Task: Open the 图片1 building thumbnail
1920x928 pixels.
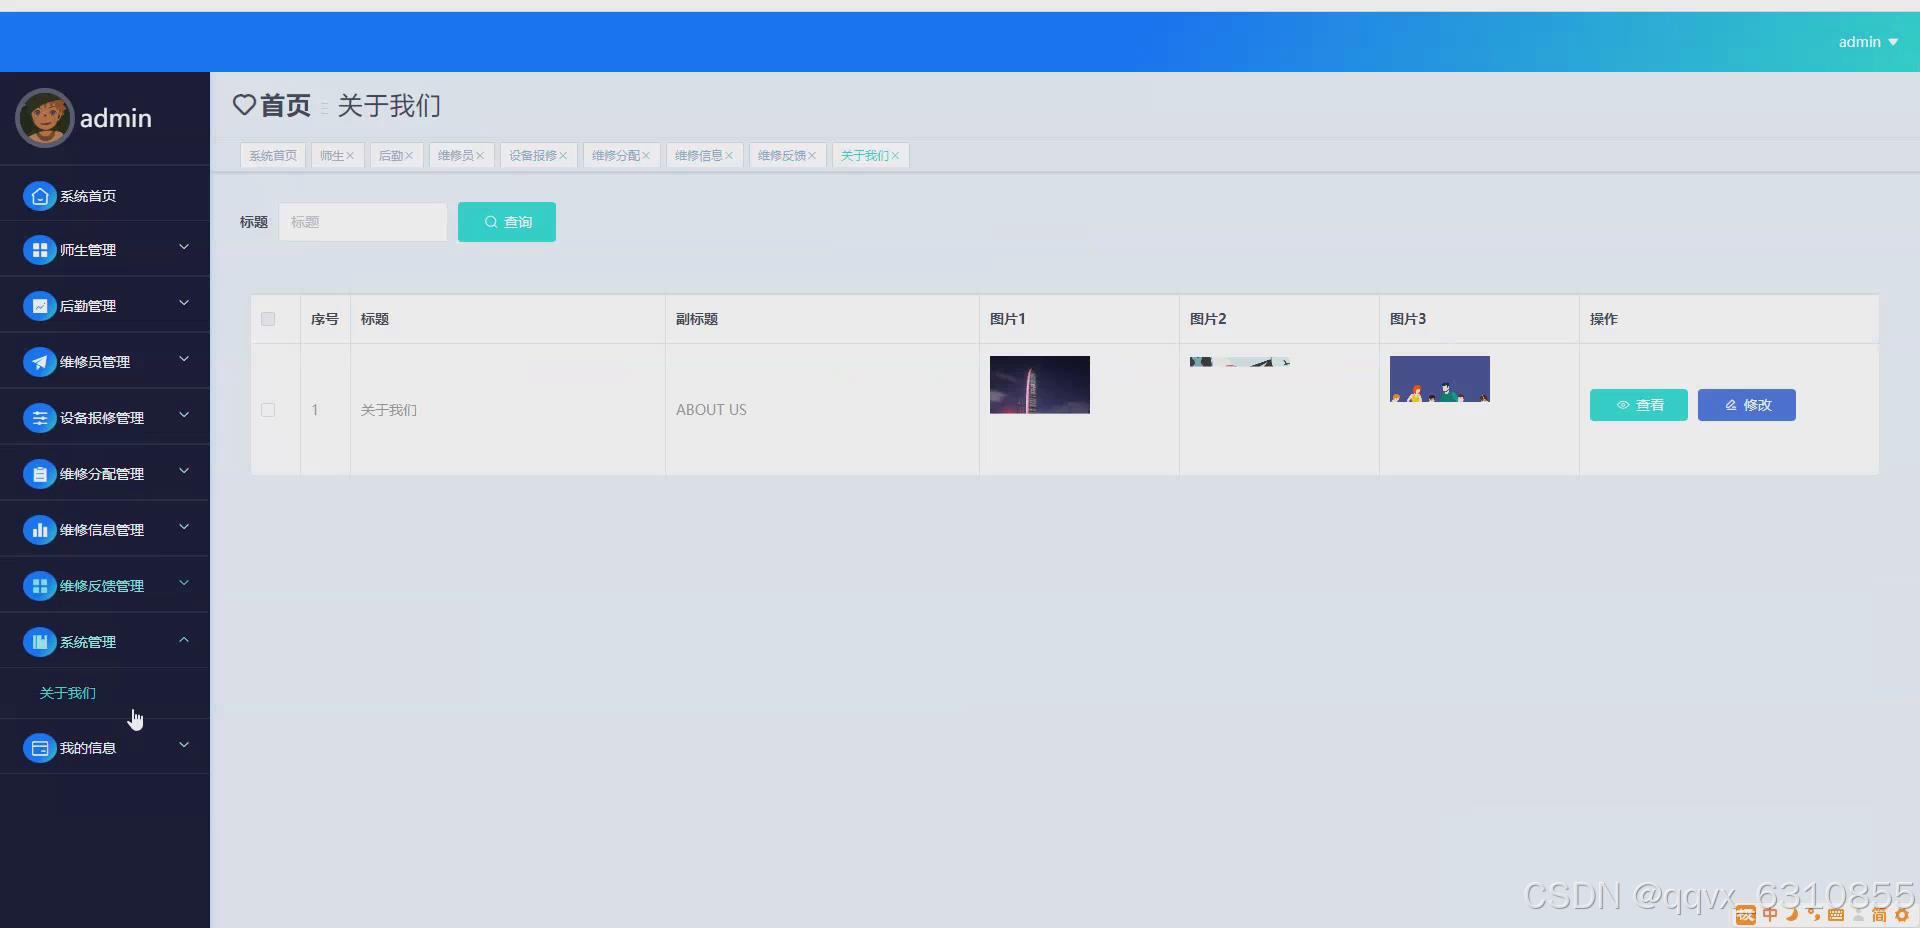Action: click(1040, 385)
